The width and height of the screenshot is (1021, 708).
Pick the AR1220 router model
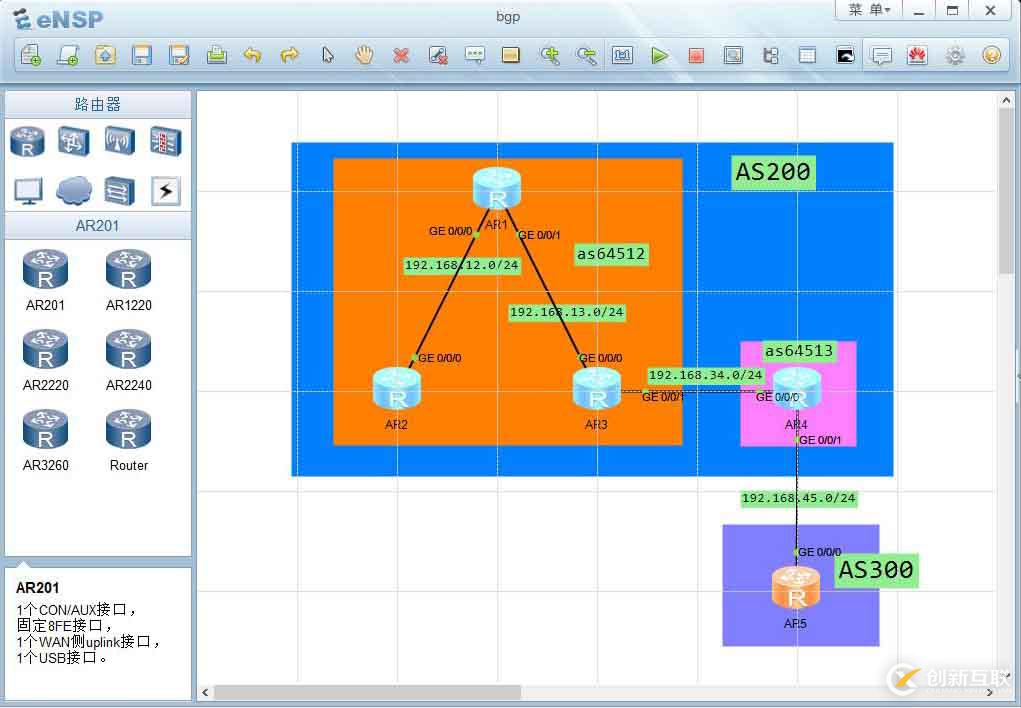pos(128,280)
